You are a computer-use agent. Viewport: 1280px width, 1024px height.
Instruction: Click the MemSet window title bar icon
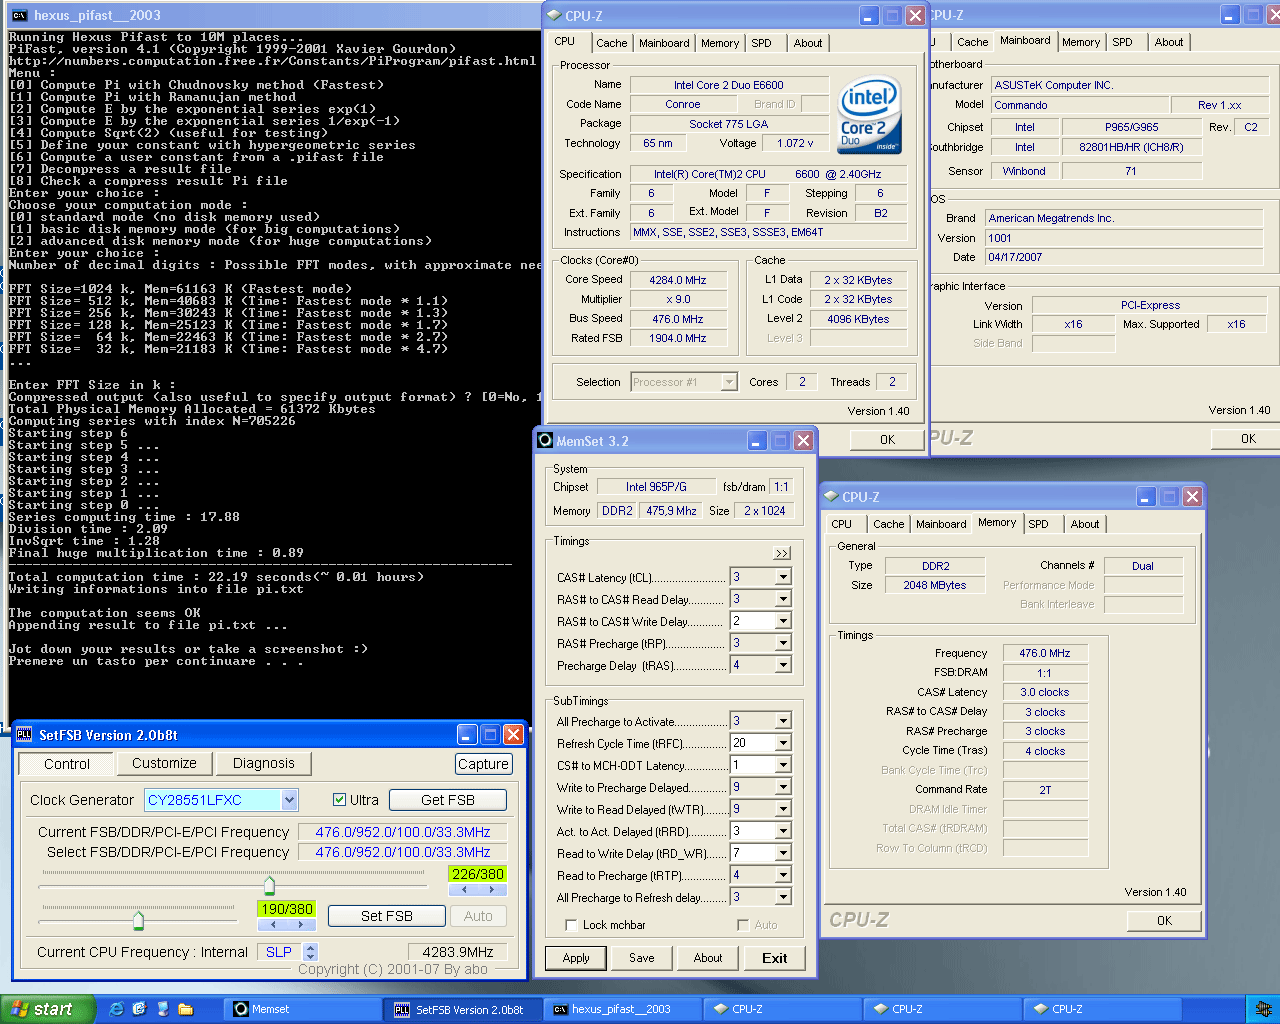click(545, 440)
